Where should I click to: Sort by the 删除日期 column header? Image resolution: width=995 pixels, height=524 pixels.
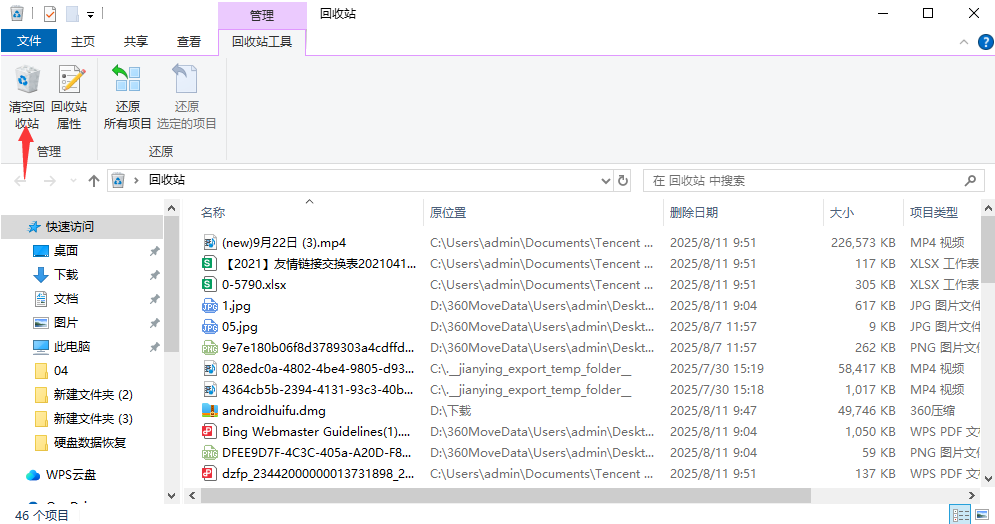click(693, 212)
